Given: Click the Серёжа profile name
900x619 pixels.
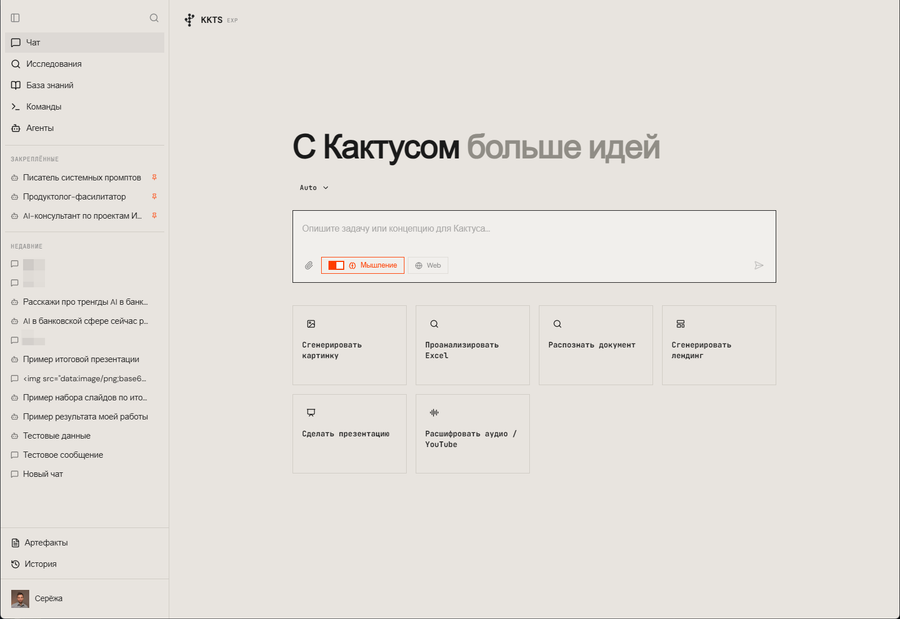Looking at the screenshot, I should [x=48, y=598].
